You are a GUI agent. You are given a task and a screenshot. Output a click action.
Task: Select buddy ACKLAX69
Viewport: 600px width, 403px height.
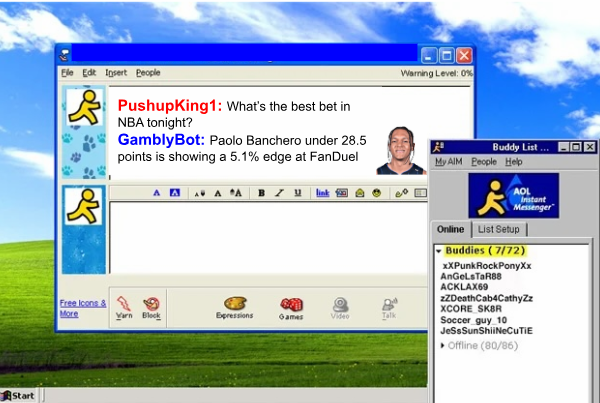(x=464, y=287)
